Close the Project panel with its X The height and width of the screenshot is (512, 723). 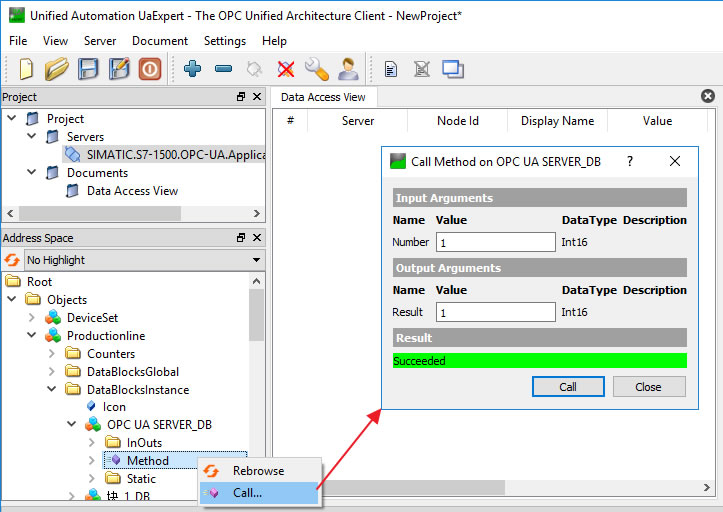coord(257,96)
